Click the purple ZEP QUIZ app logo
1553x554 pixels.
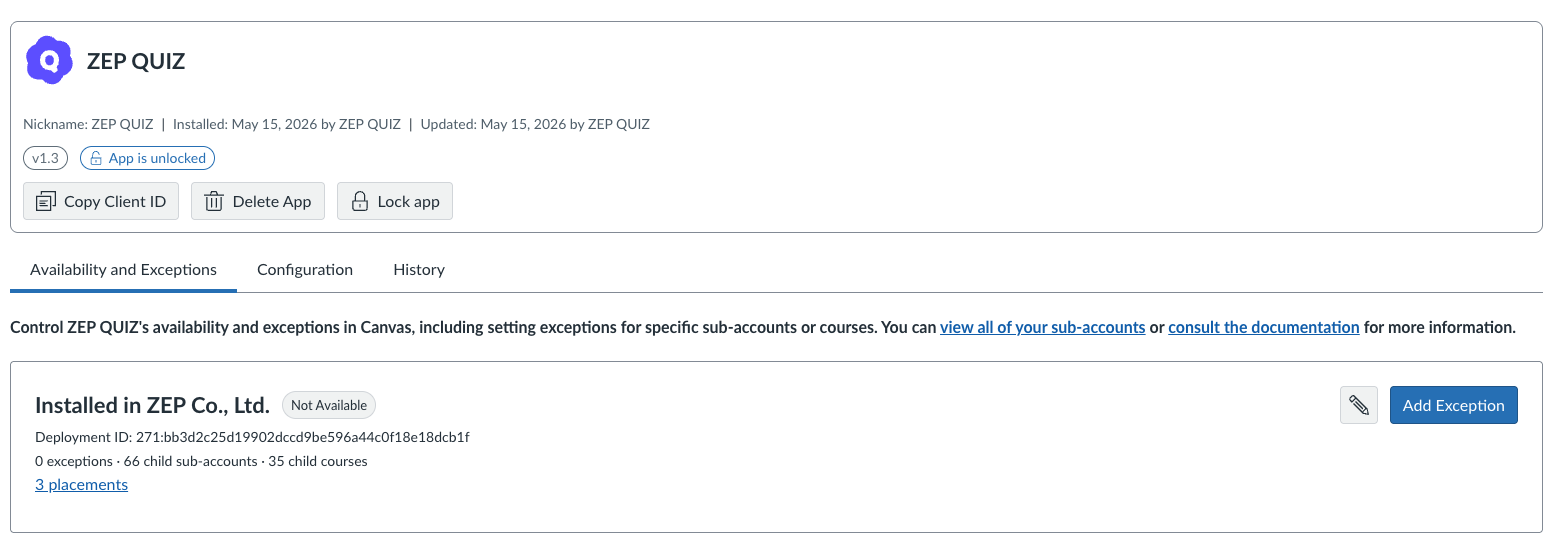[x=49, y=61]
